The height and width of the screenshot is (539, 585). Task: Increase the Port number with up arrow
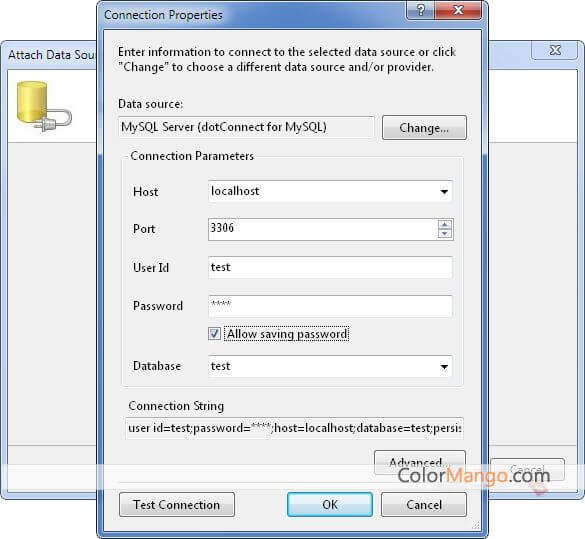click(444, 225)
